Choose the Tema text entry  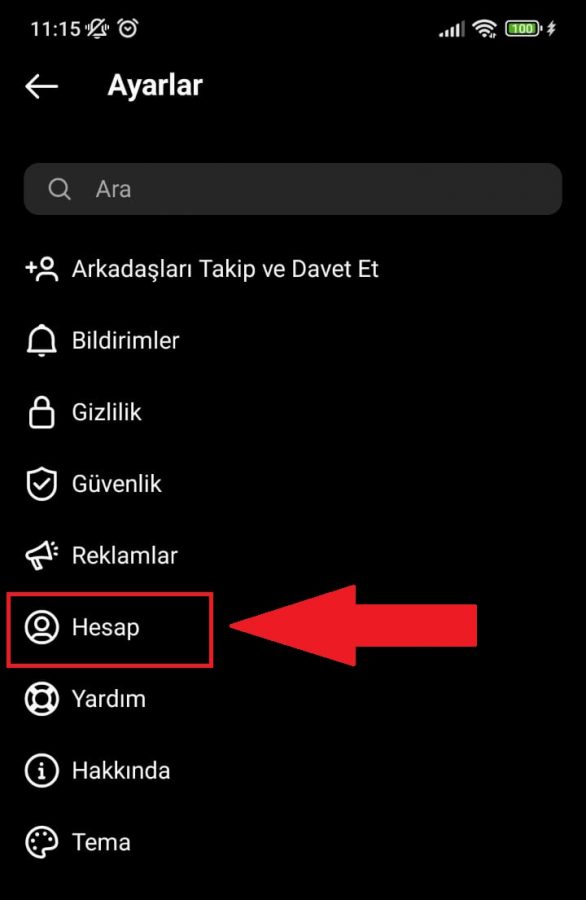pos(102,842)
